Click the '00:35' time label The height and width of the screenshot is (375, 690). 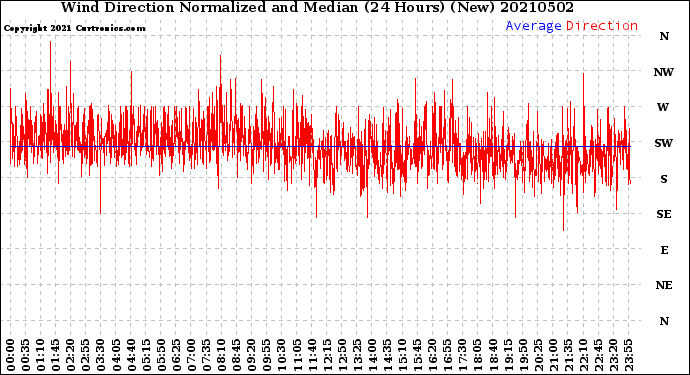tap(26, 355)
